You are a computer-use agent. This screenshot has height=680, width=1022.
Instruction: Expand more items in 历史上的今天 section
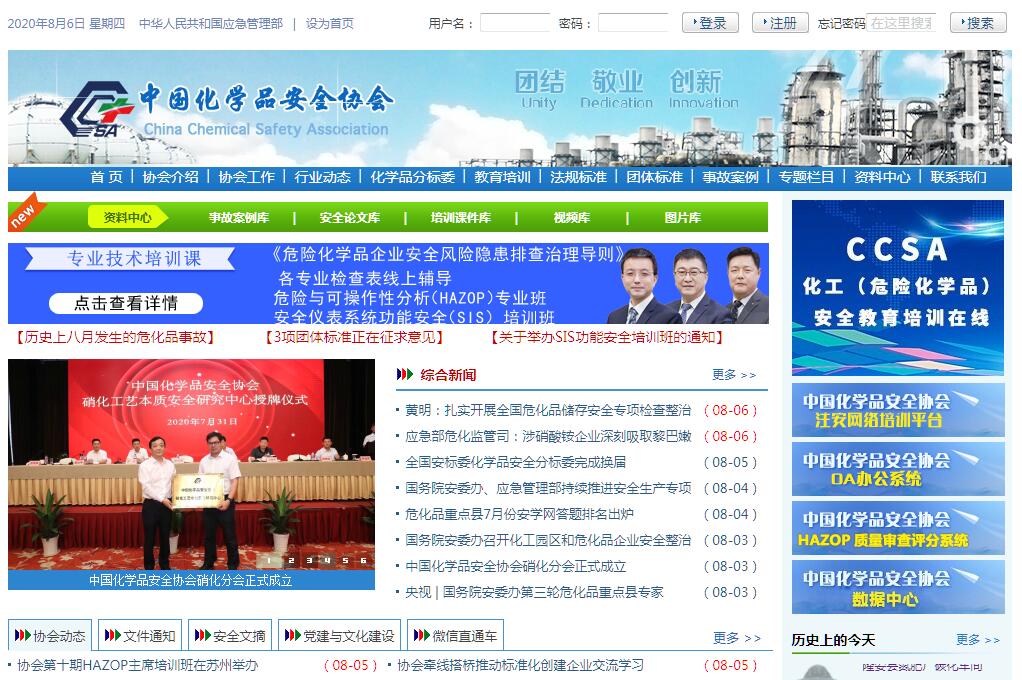point(977,640)
